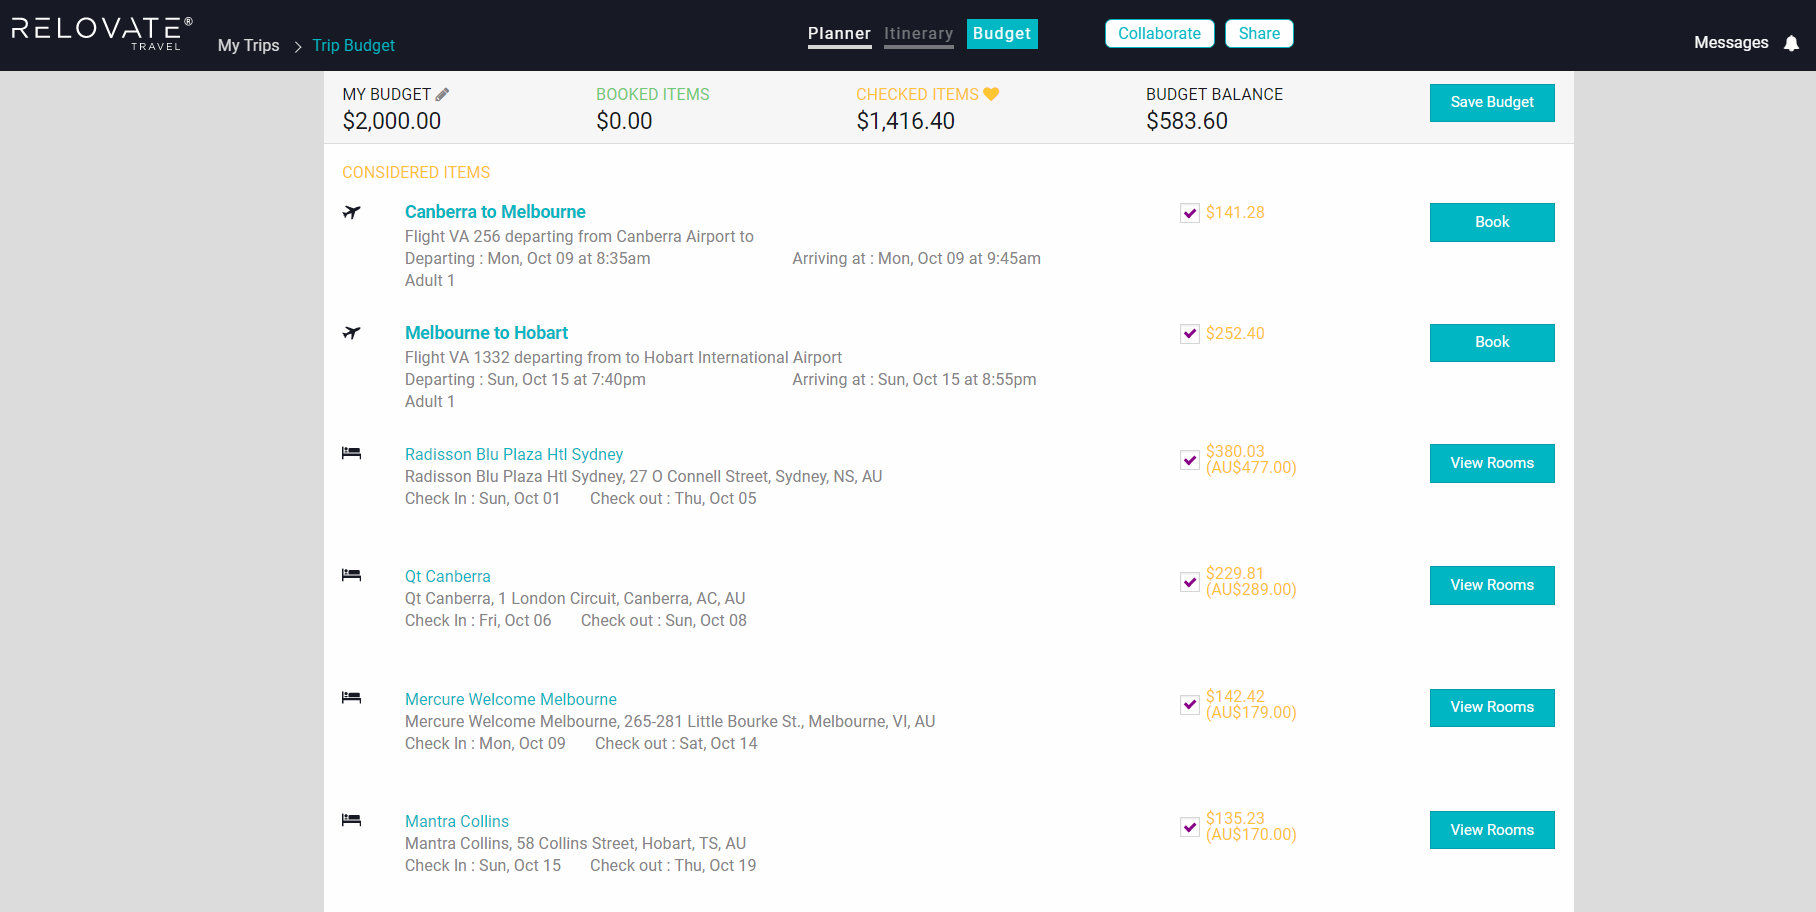
Task: Click the Considered Items heading
Action: [416, 172]
